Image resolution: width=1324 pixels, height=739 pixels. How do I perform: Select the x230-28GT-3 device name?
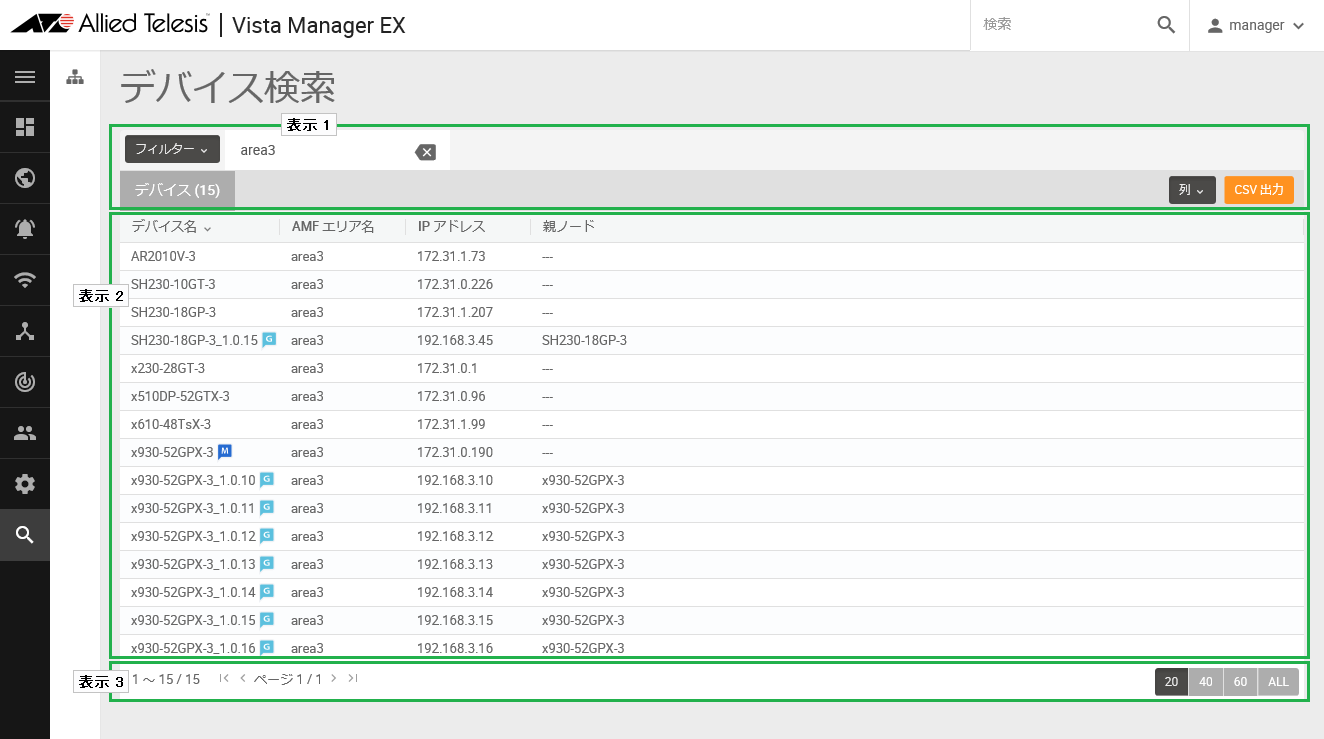point(168,368)
